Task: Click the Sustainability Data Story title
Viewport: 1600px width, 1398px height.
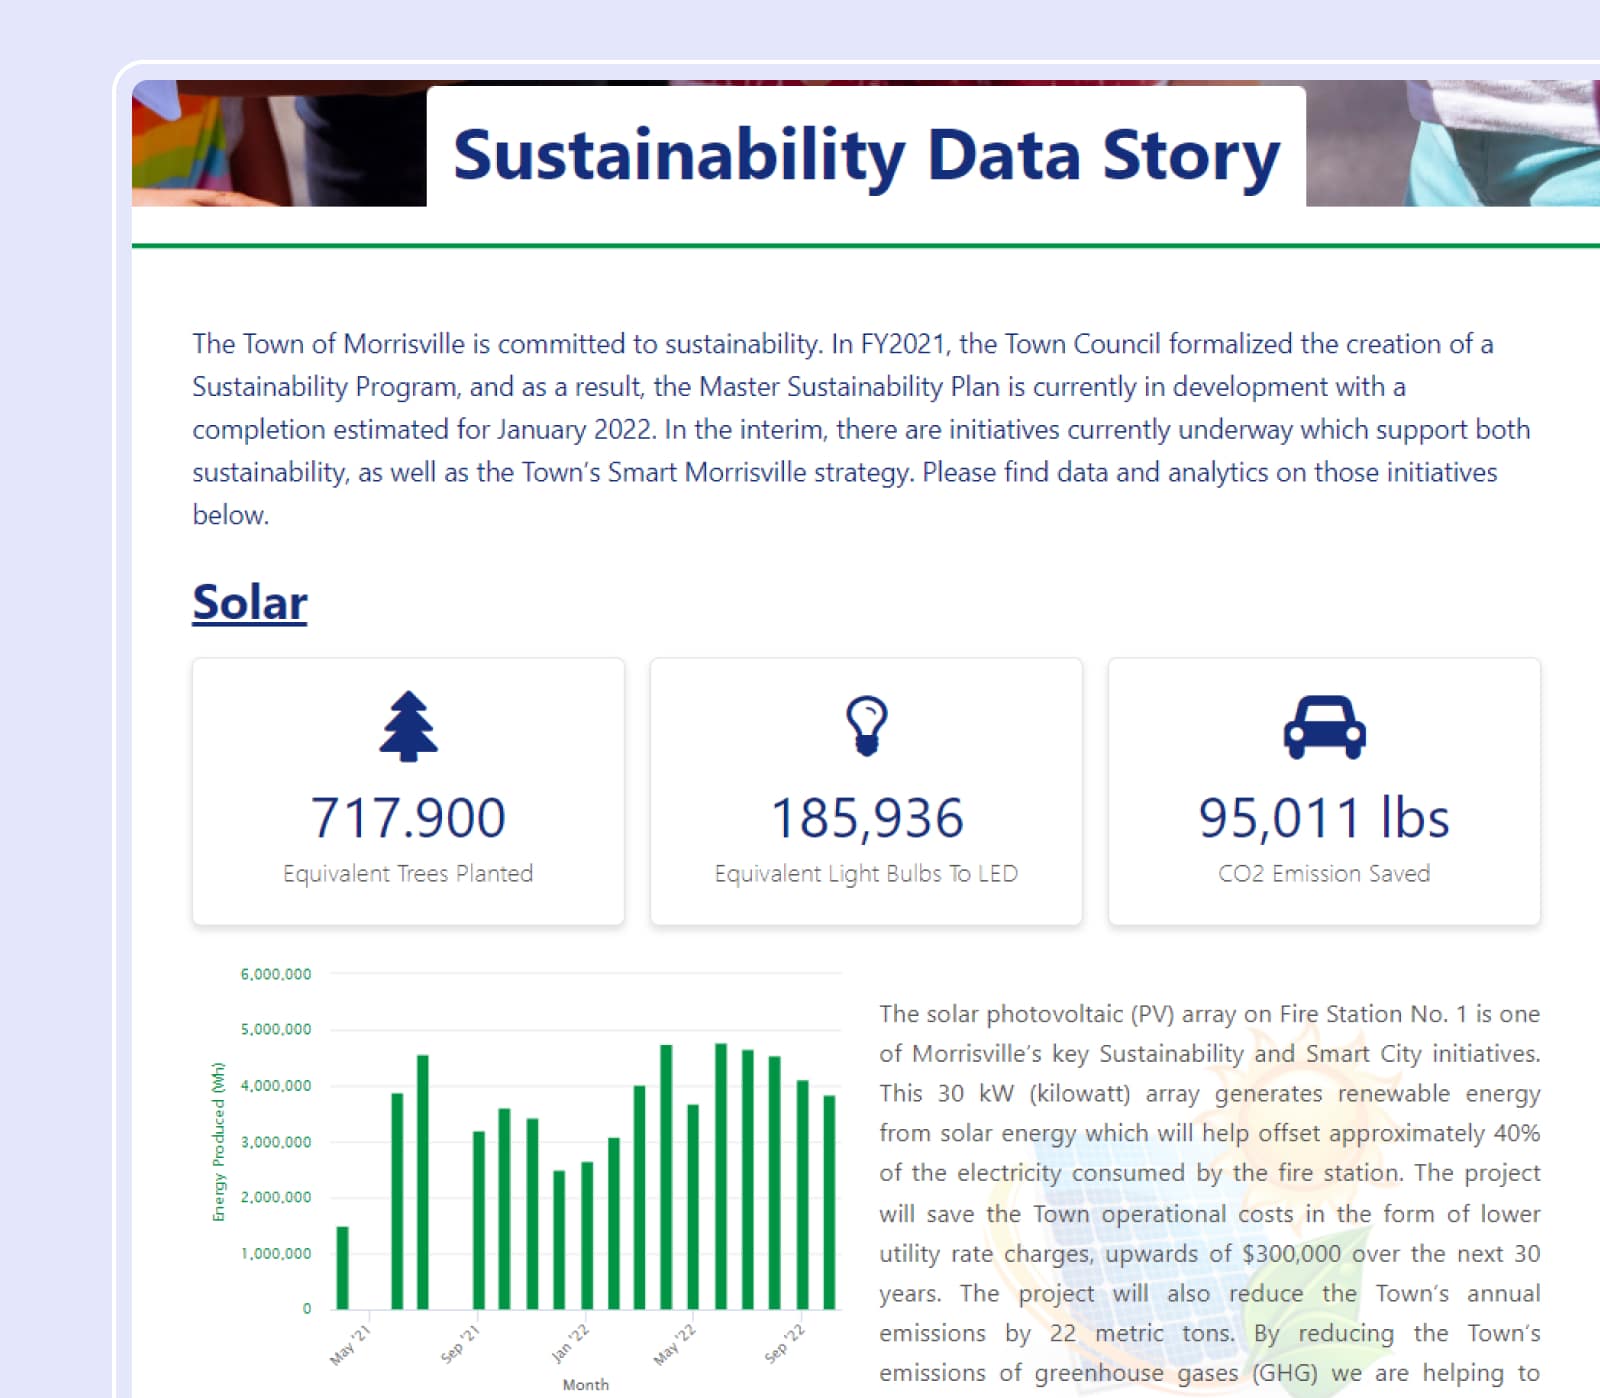Action: pos(866,155)
